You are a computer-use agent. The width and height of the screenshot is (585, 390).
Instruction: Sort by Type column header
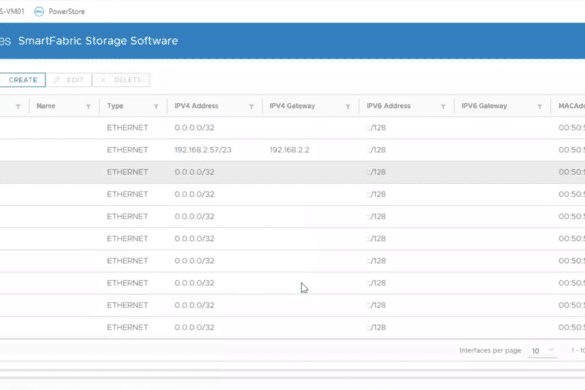tap(115, 106)
